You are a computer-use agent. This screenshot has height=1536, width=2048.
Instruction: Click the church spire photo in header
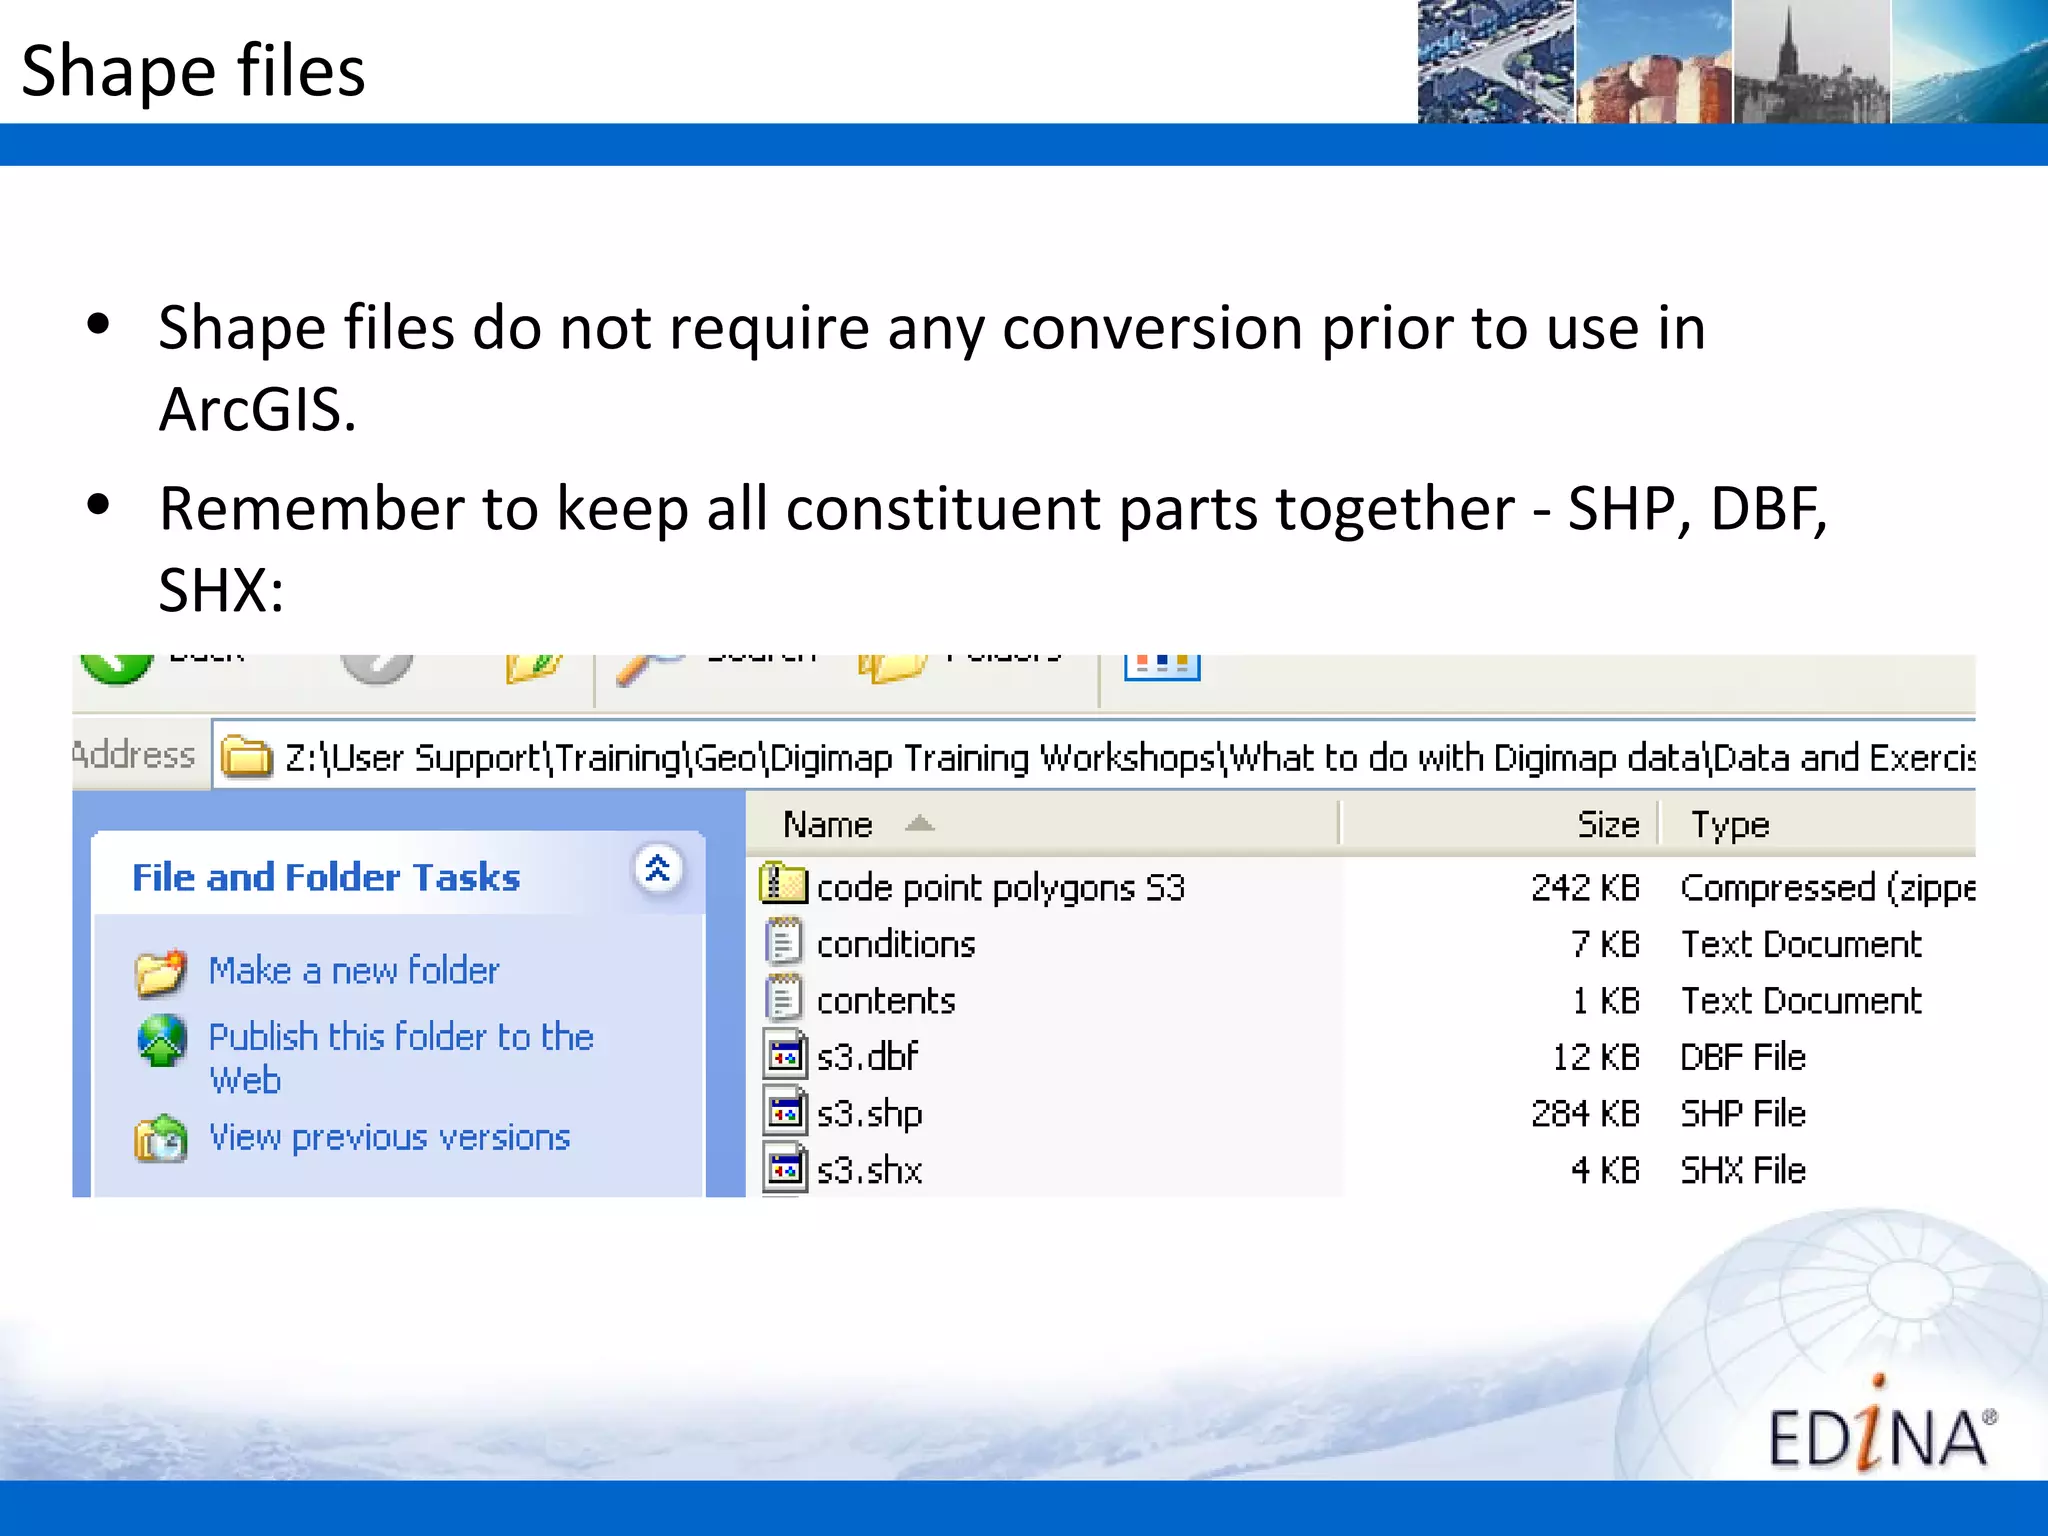1811,61
